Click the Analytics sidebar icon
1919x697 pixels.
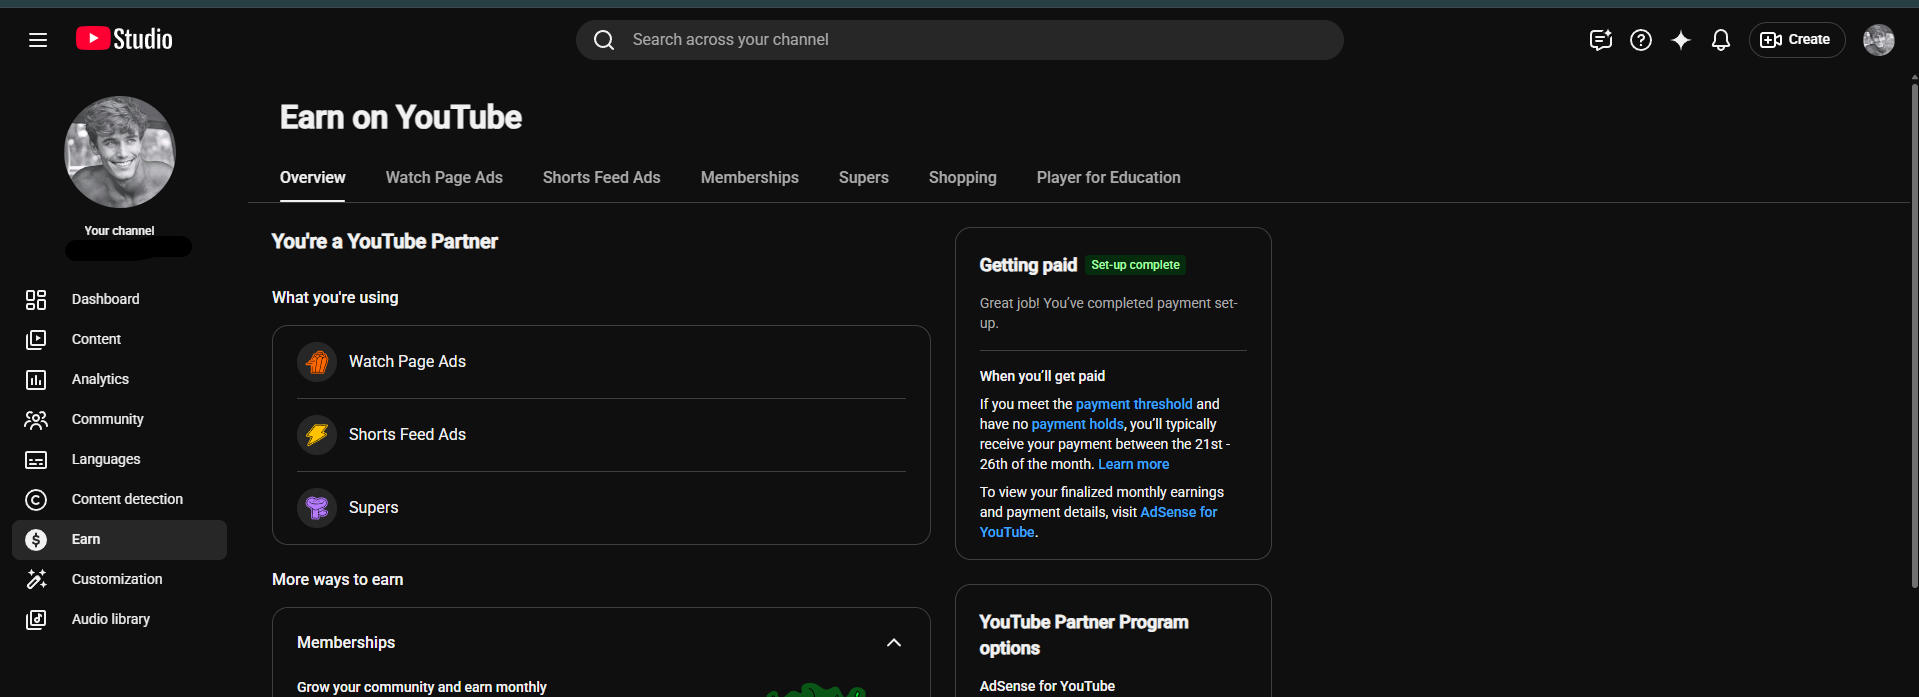pyautogui.click(x=36, y=379)
